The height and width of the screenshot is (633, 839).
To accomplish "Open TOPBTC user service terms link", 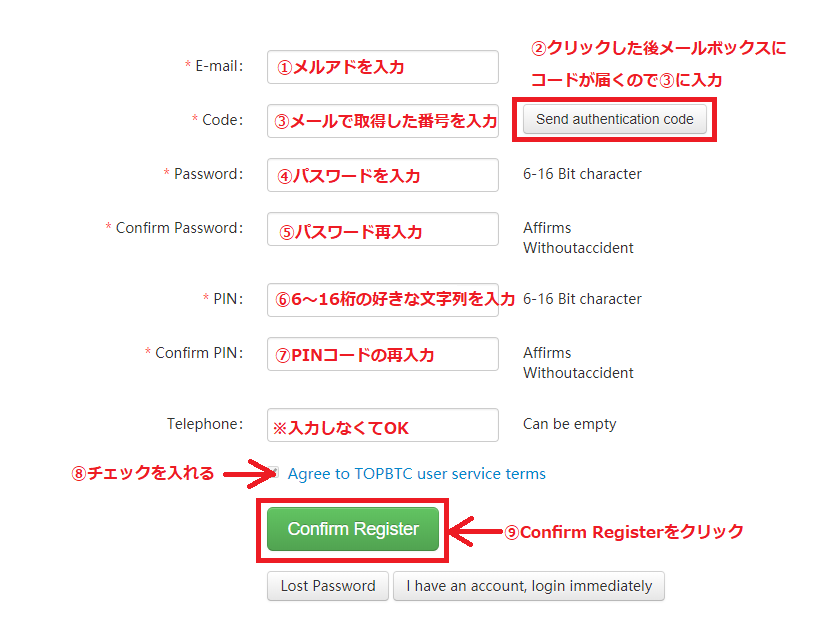I will 416,474.
